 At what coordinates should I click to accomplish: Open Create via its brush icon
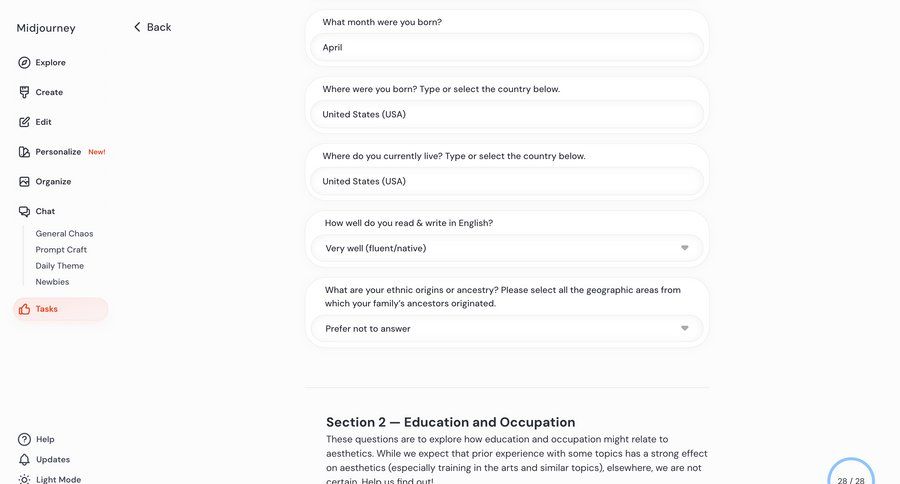click(24, 92)
